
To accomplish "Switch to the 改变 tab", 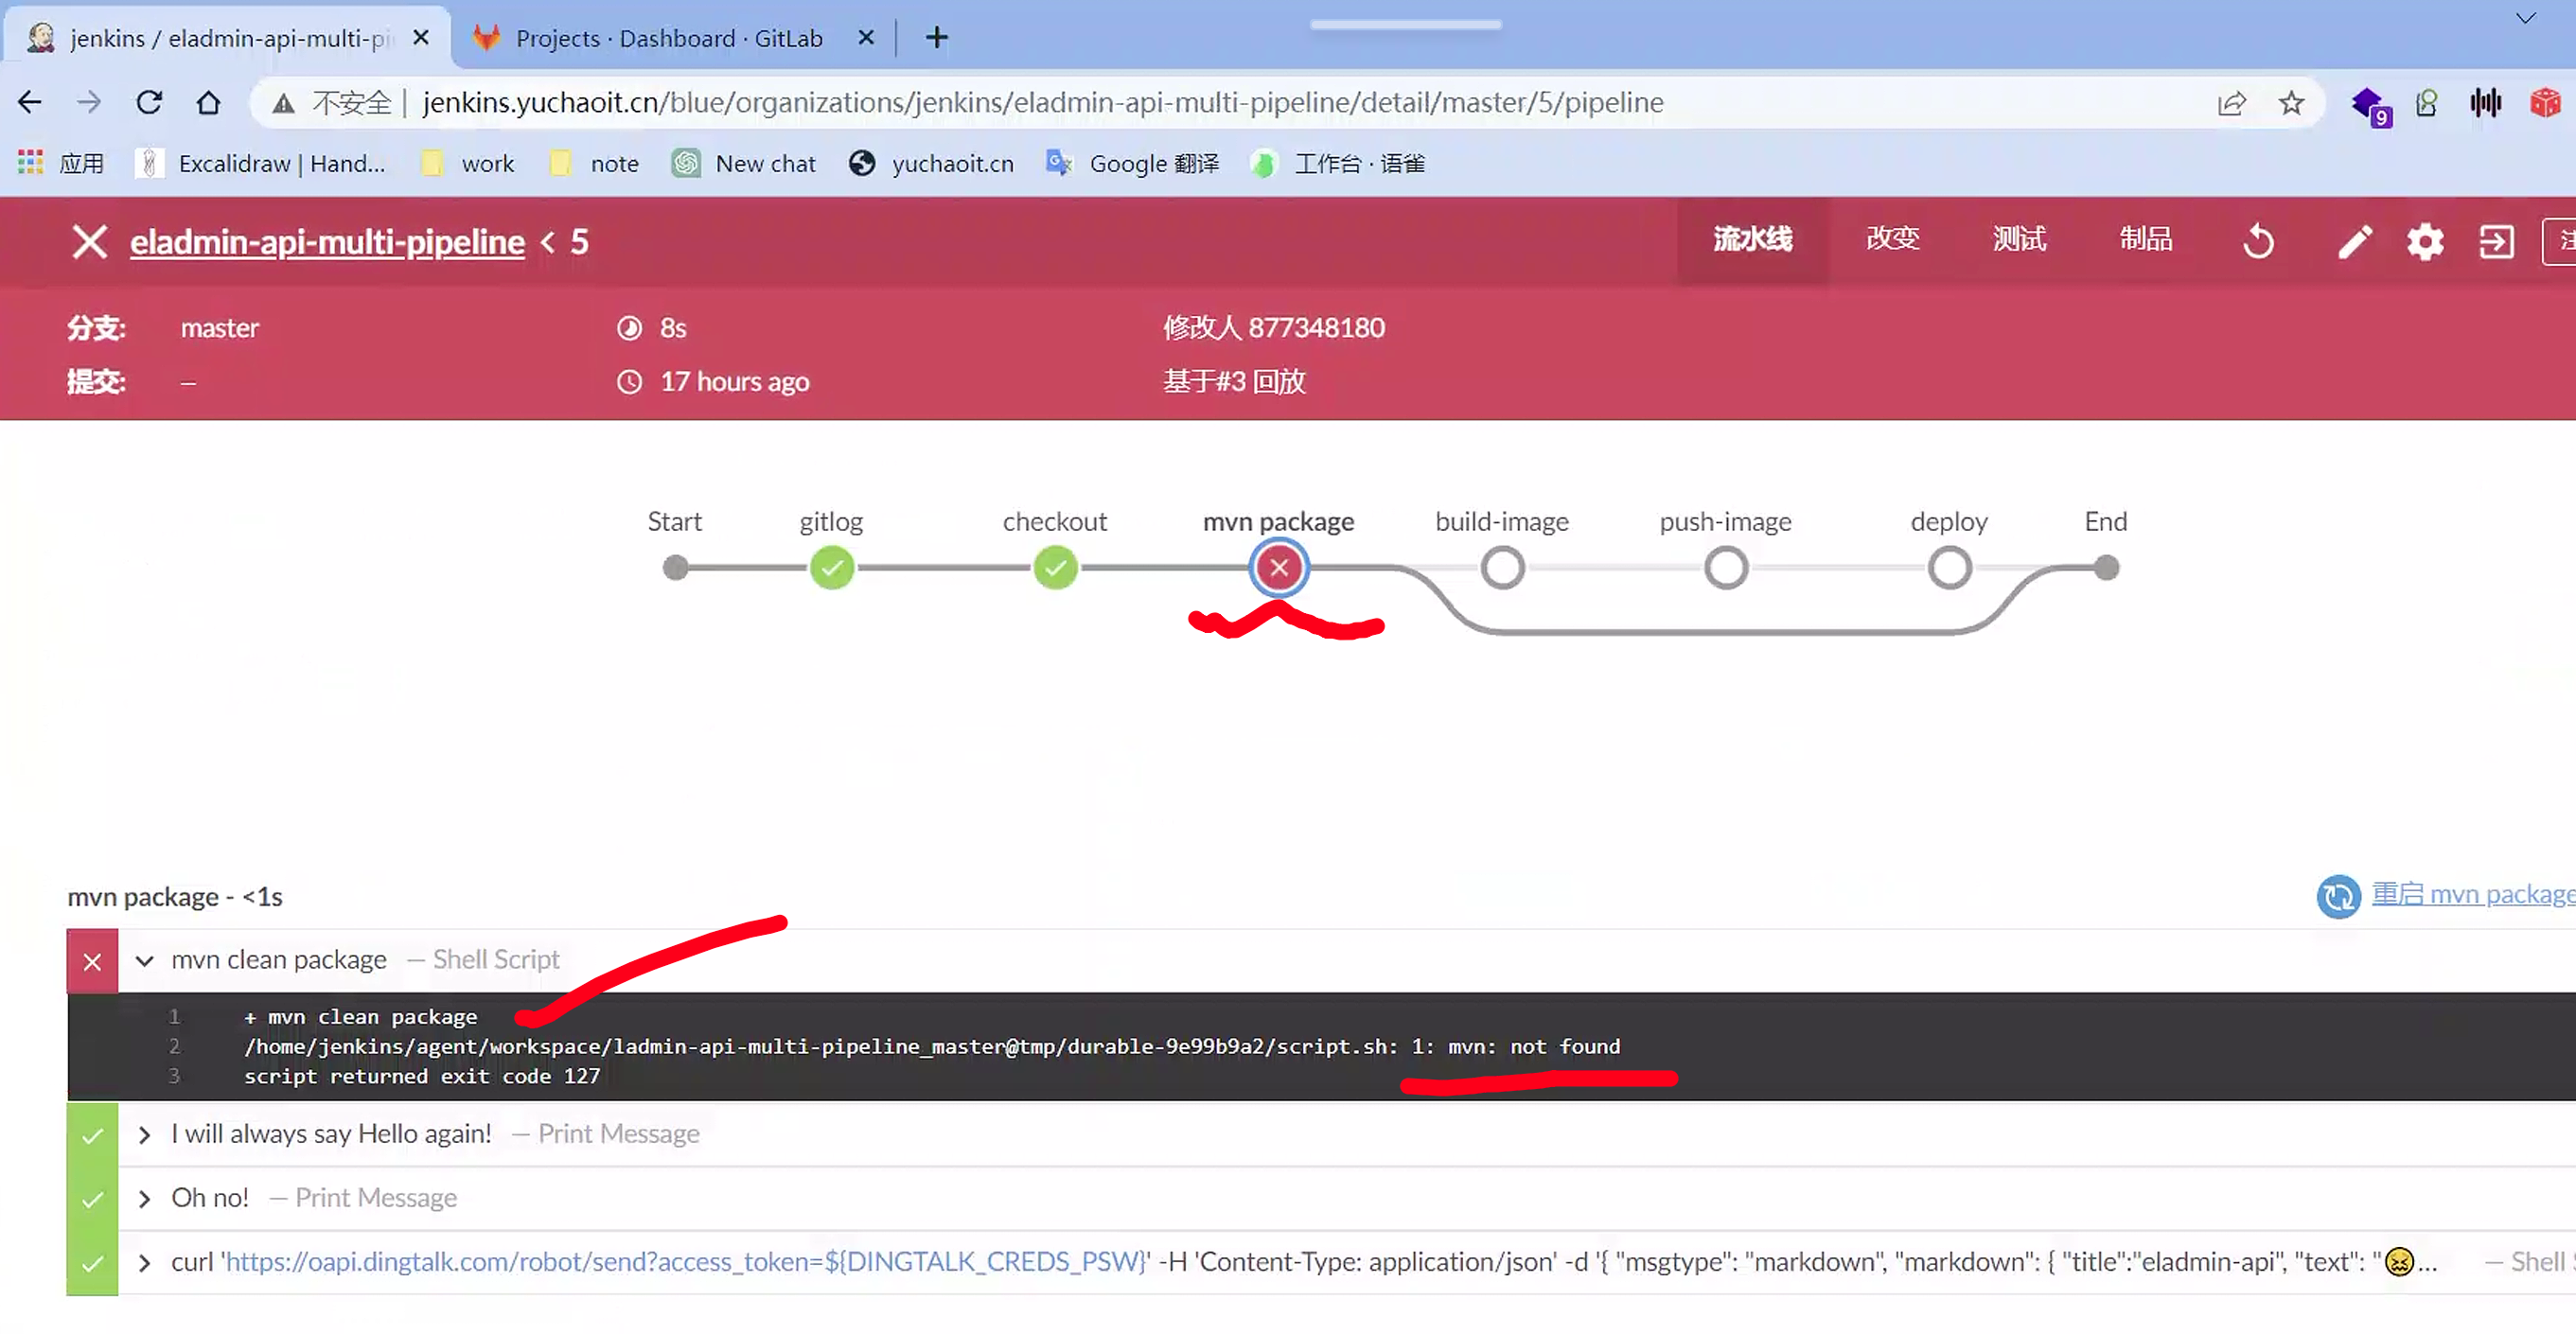I will [1892, 239].
